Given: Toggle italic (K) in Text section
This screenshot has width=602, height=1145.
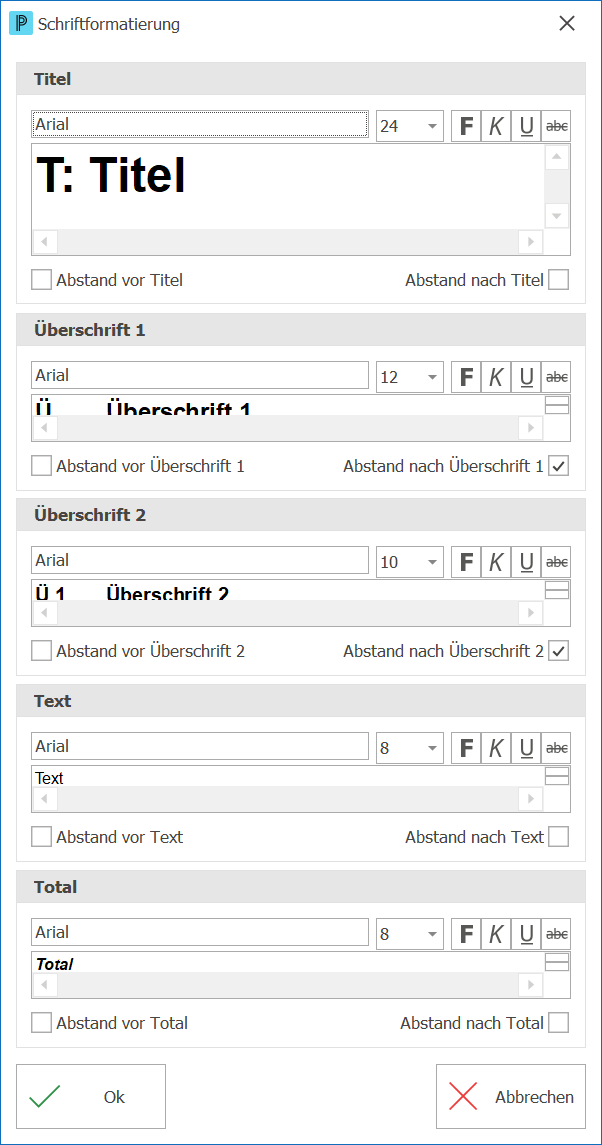Looking at the screenshot, I should 496,748.
